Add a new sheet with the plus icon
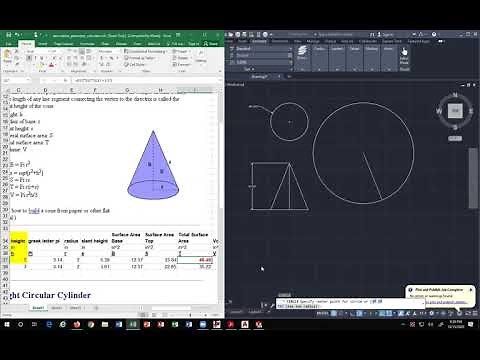 [x=96, y=308]
